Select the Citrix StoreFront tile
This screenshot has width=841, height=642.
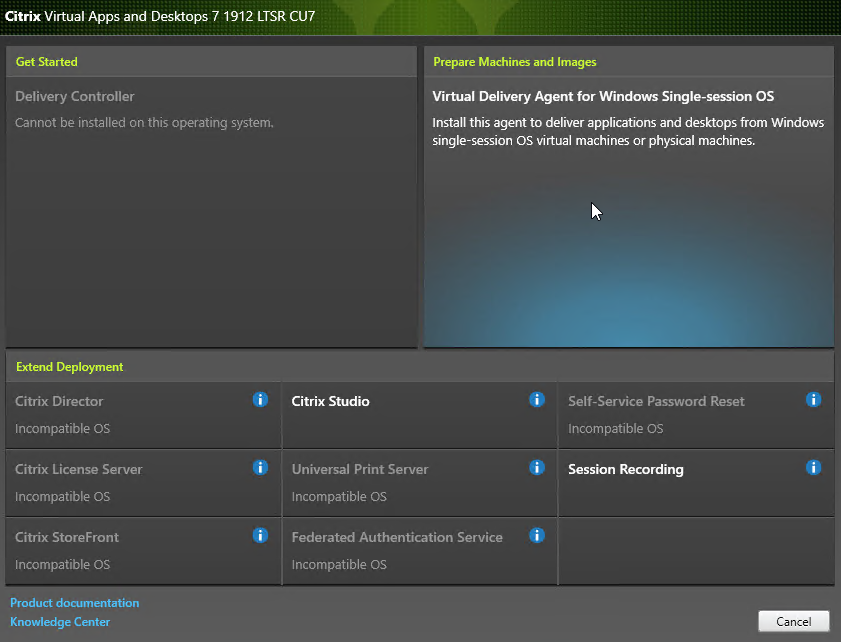point(143,551)
